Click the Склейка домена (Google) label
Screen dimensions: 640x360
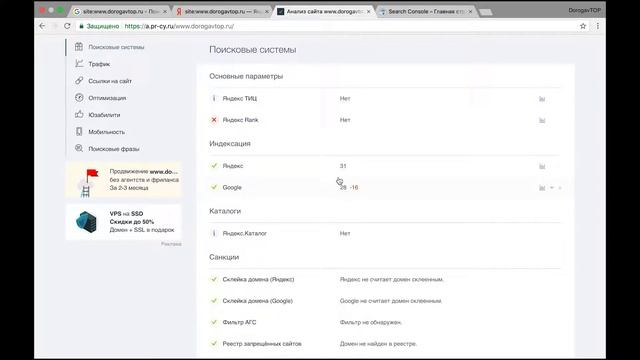tap(258, 301)
